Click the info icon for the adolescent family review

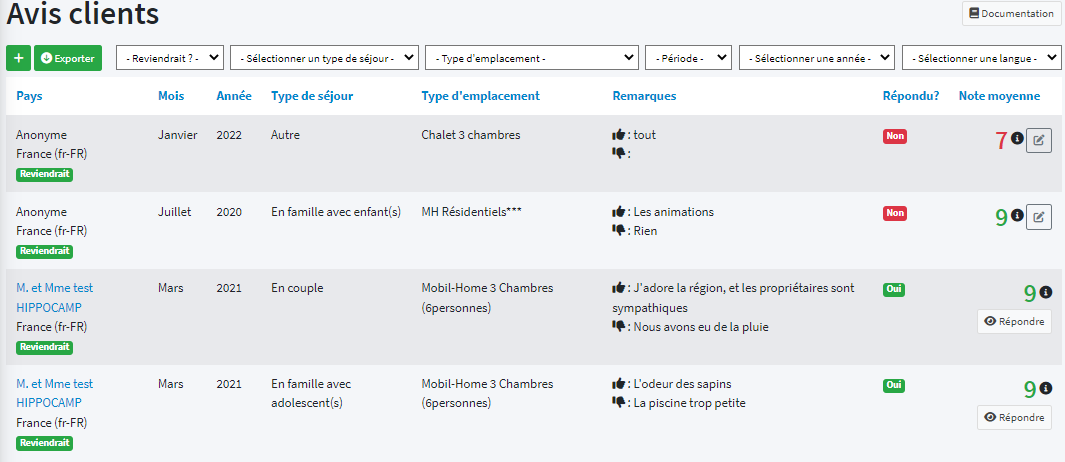1046,388
